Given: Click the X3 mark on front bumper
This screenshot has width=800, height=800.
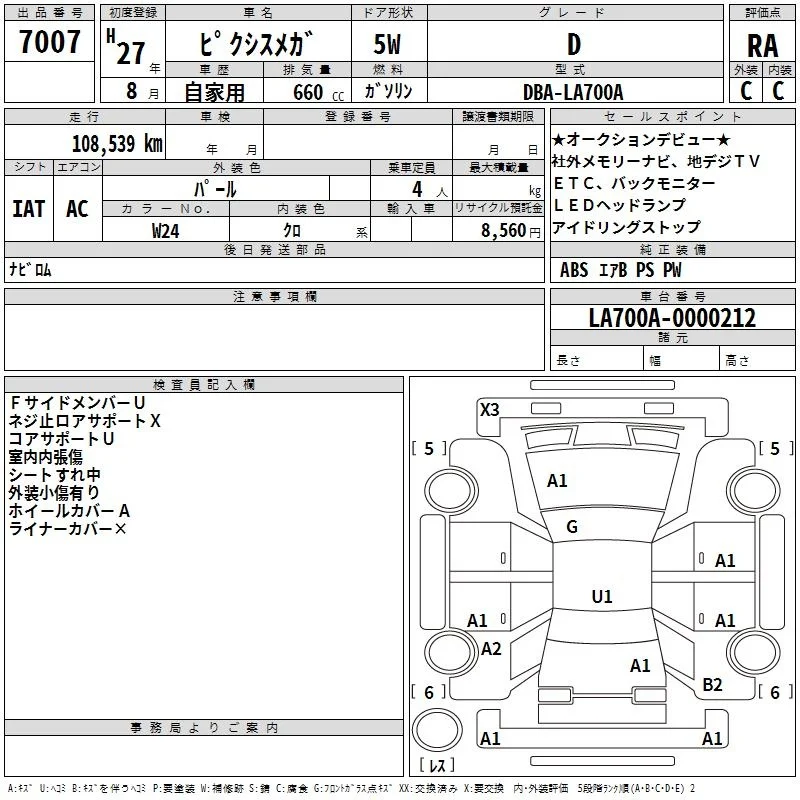Looking at the screenshot, I should (489, 410).
